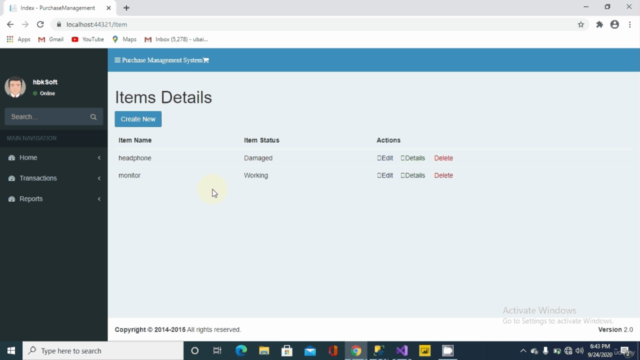
Task: Open the Chrome profile account icon
Action: [x=615, y=24]
